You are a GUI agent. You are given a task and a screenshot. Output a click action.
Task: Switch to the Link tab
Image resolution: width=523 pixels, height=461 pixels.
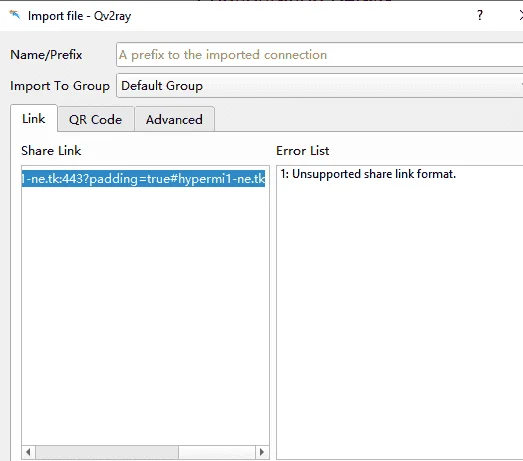tap(34, 119)
